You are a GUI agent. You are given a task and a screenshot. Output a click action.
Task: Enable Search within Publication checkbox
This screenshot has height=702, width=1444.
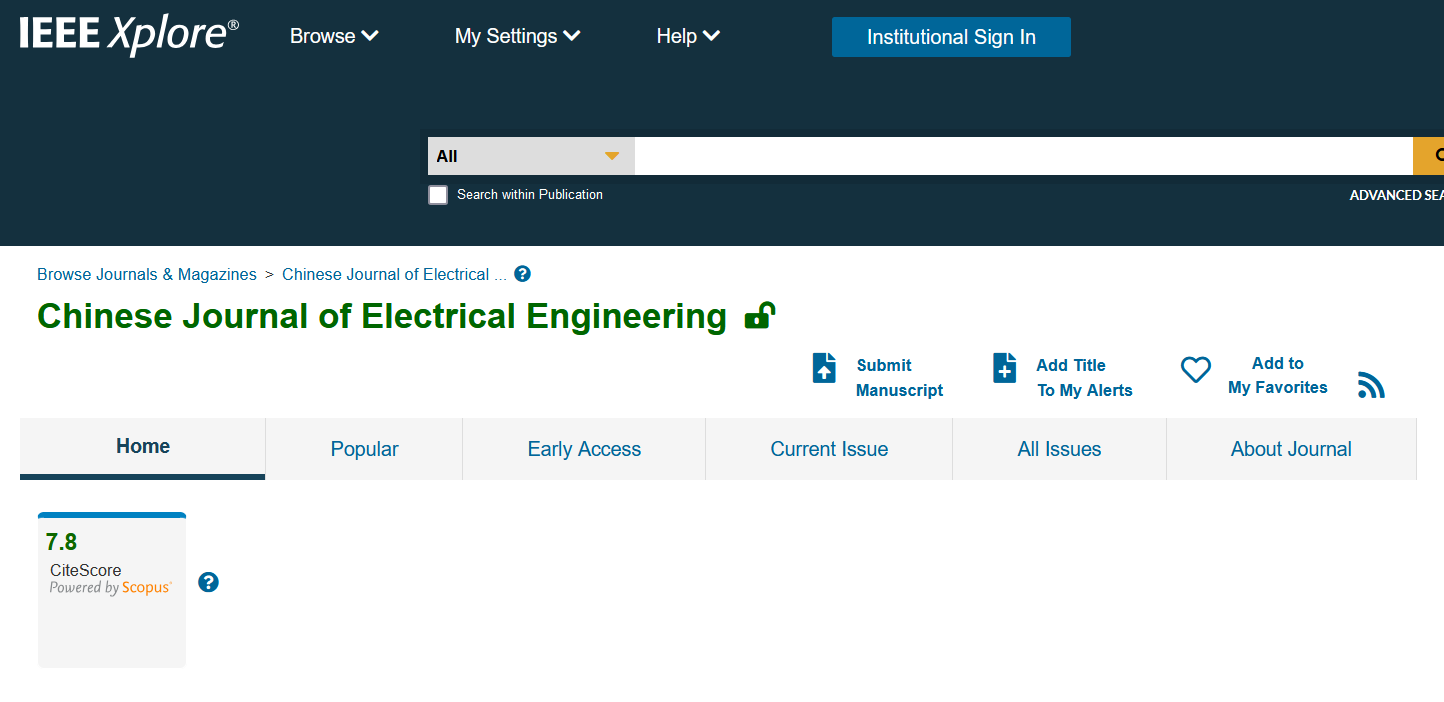click(438, 195)
